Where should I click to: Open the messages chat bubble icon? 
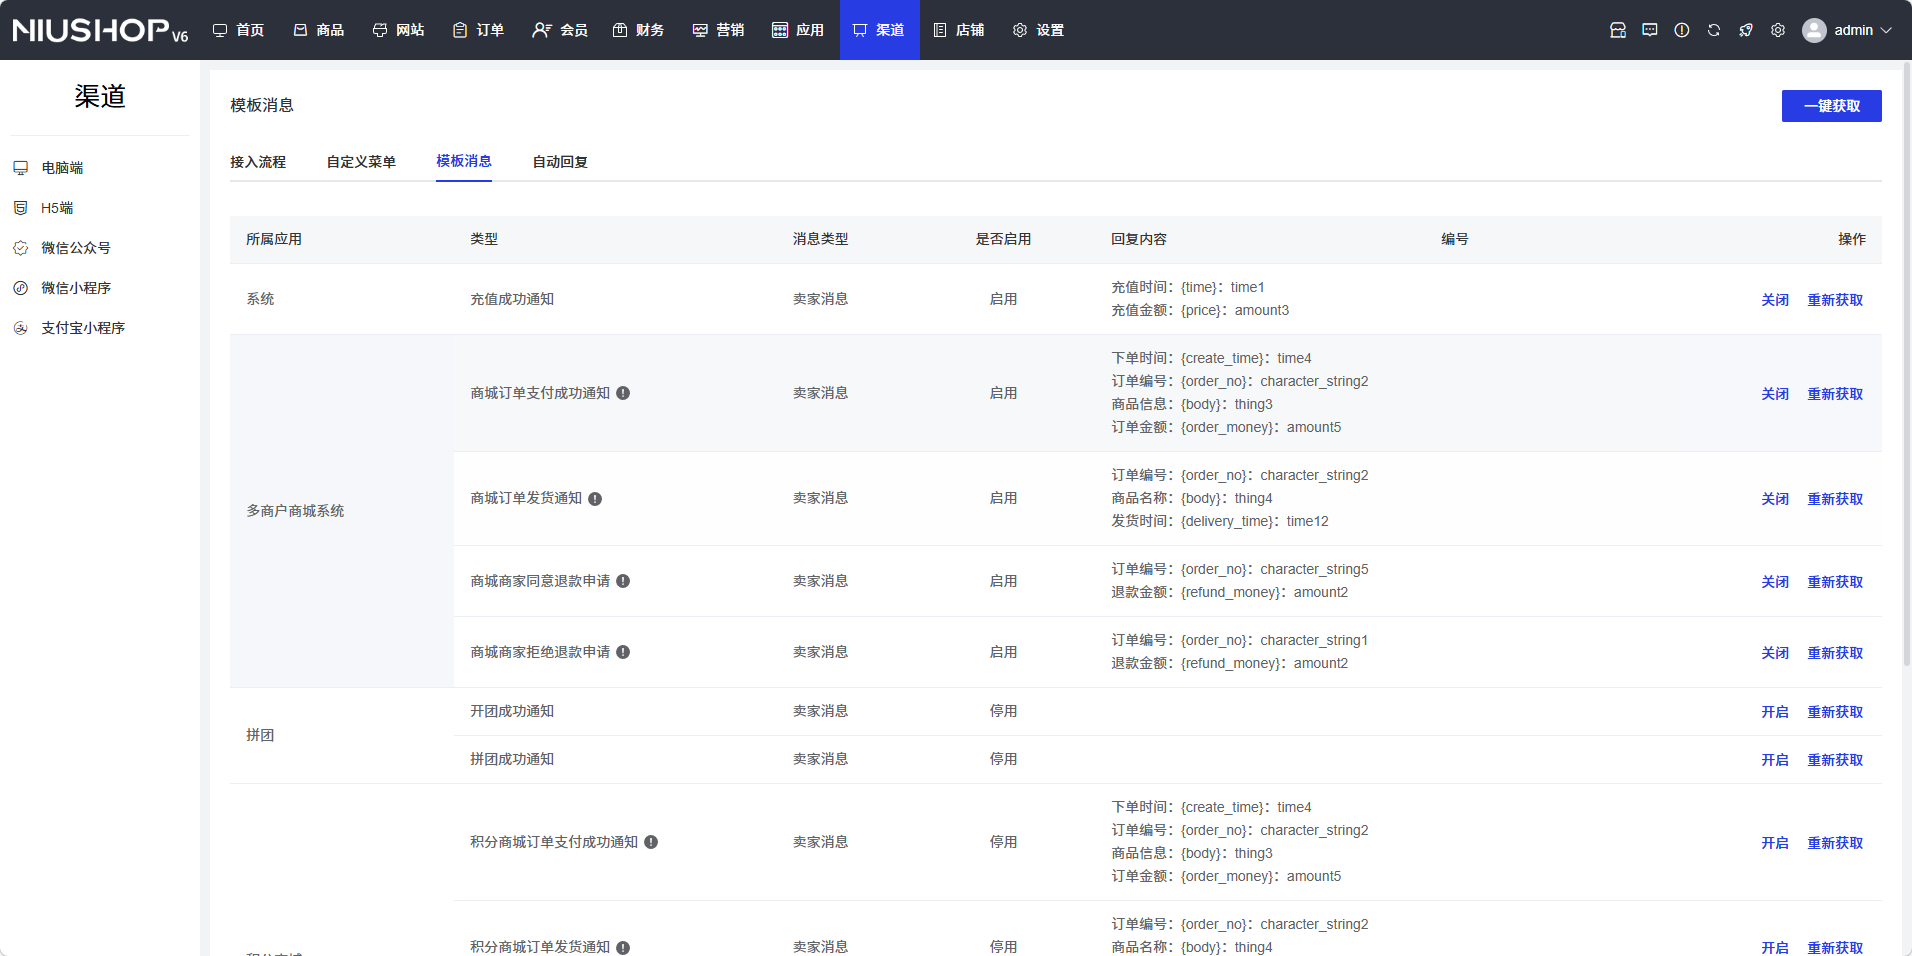coord(1650,30)
